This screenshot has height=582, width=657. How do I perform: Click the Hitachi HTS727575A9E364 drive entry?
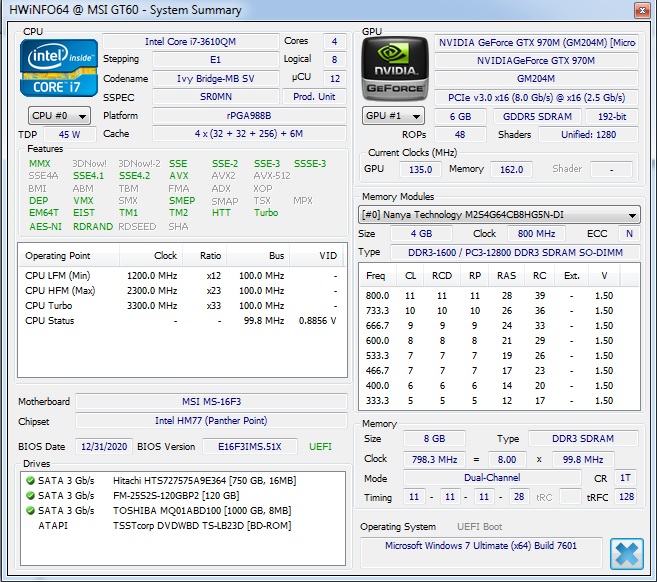click(x=182, y=481)
